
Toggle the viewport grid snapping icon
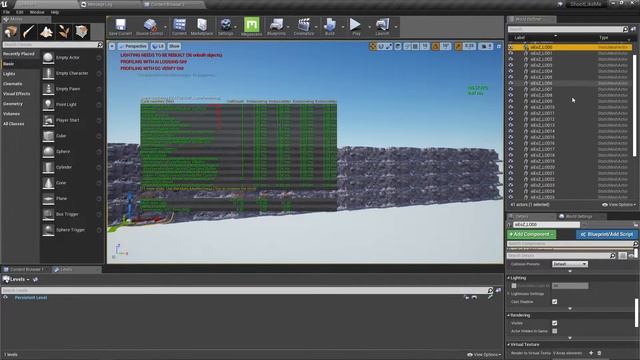click(x=415, y=47)
